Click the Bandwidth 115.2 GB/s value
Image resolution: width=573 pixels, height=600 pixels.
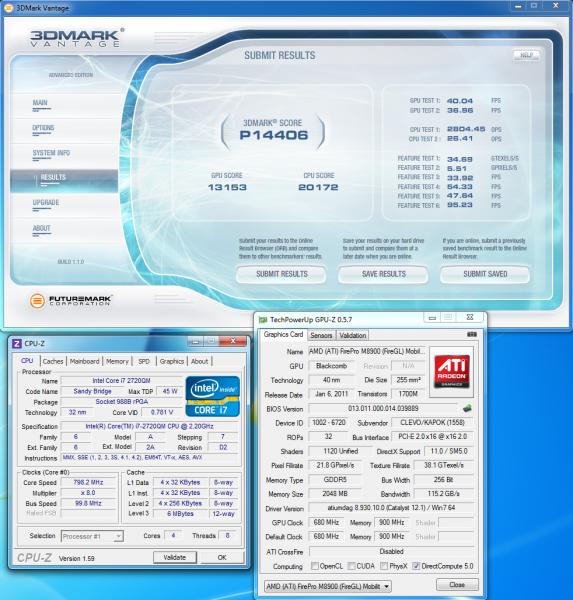444,494
